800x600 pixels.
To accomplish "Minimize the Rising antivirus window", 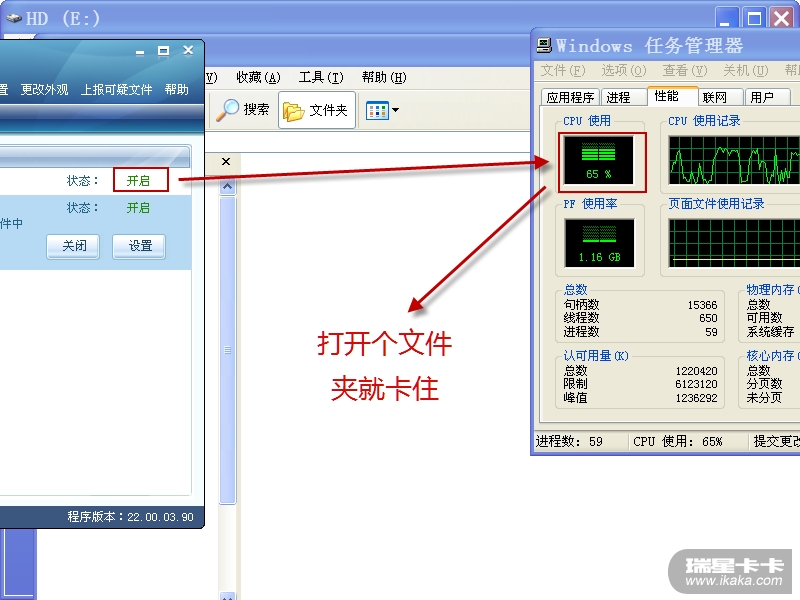I will coord(140,51).
